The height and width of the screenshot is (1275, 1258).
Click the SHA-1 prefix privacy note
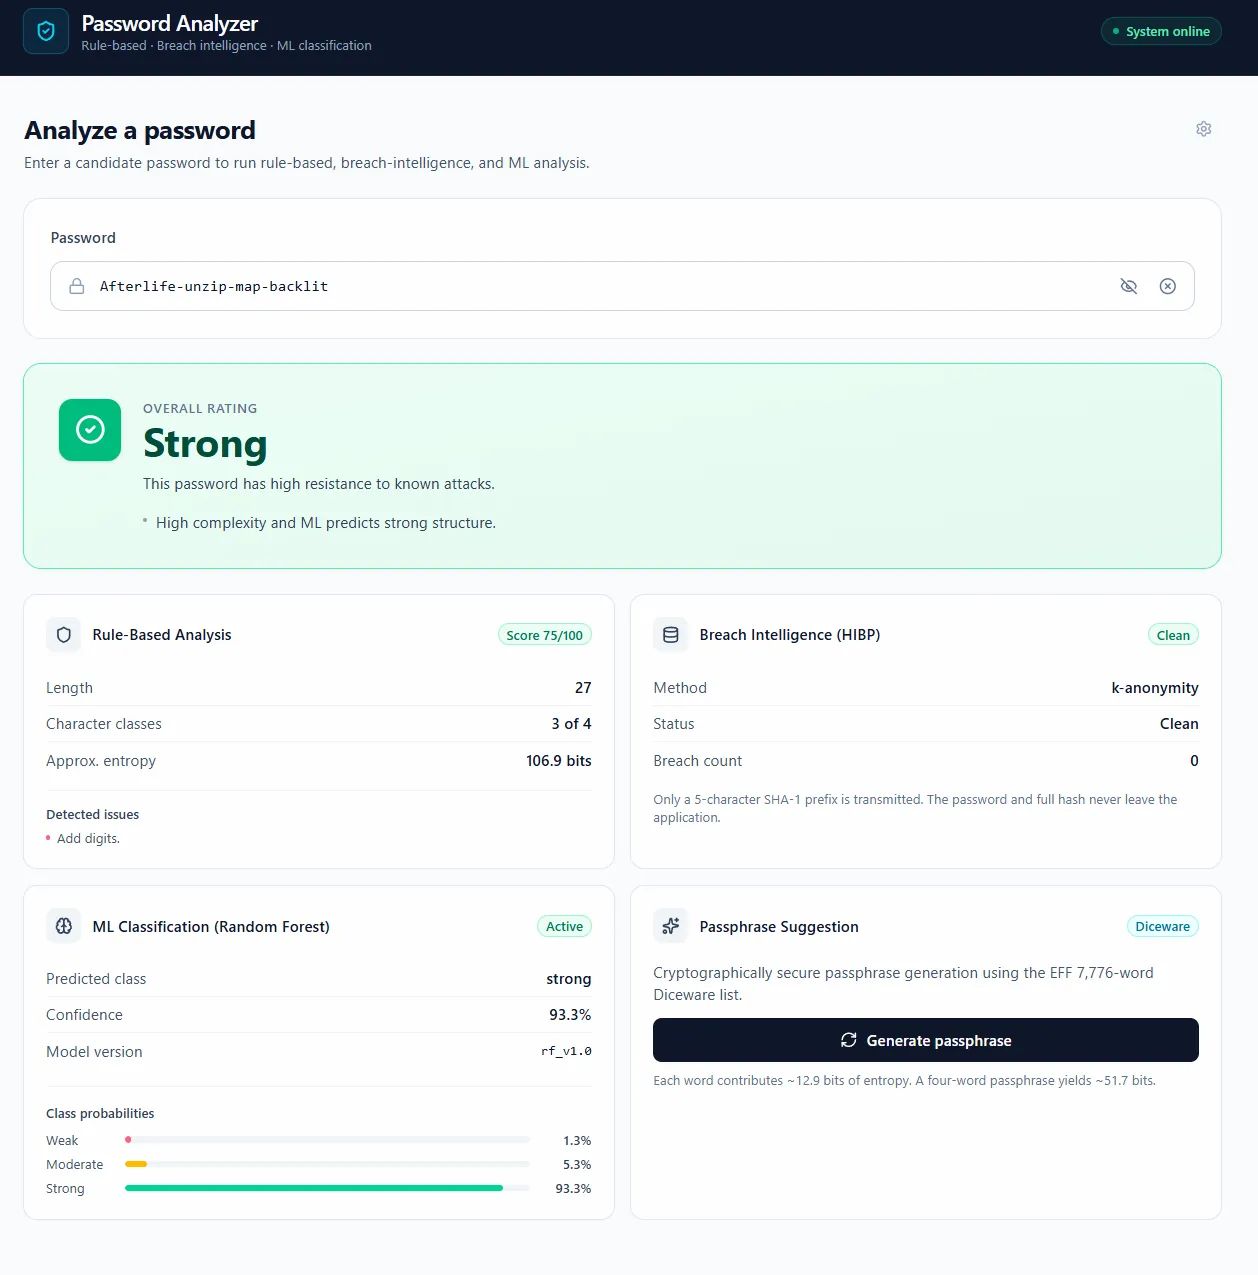click(x=915, y=809)
